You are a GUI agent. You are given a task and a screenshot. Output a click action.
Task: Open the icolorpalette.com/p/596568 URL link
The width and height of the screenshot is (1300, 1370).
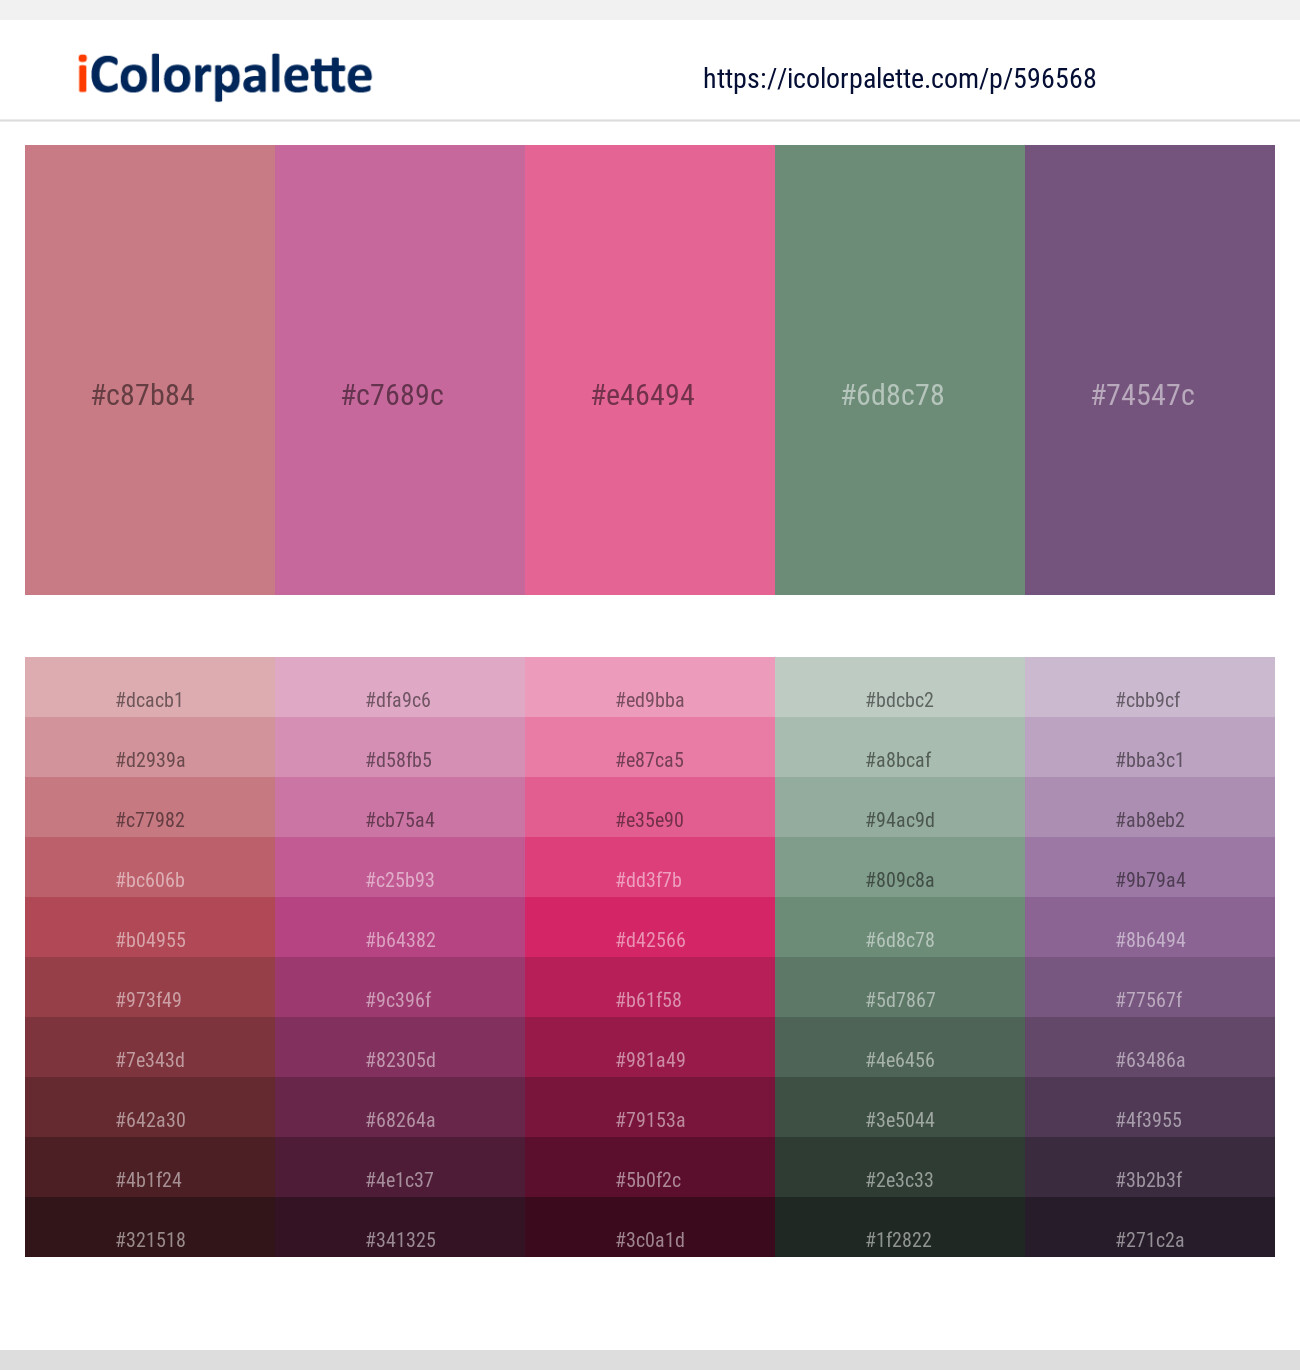click(x=899, y=79)
